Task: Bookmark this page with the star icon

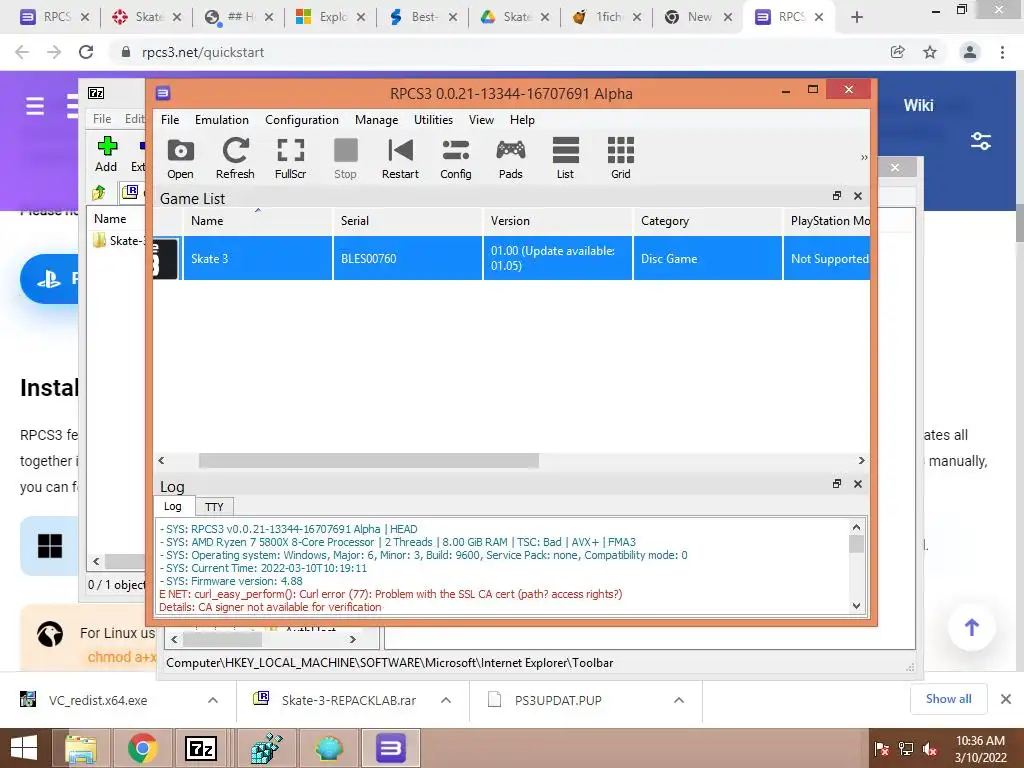Action: click(x=930, y=52)
